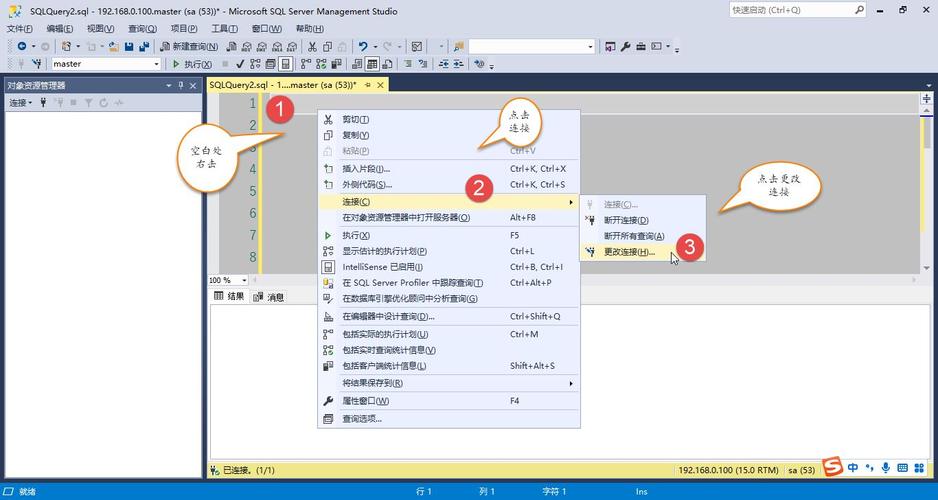Open the master database dropdown
This screenshot has width=938, height=500.
click(x=157, y=64)
